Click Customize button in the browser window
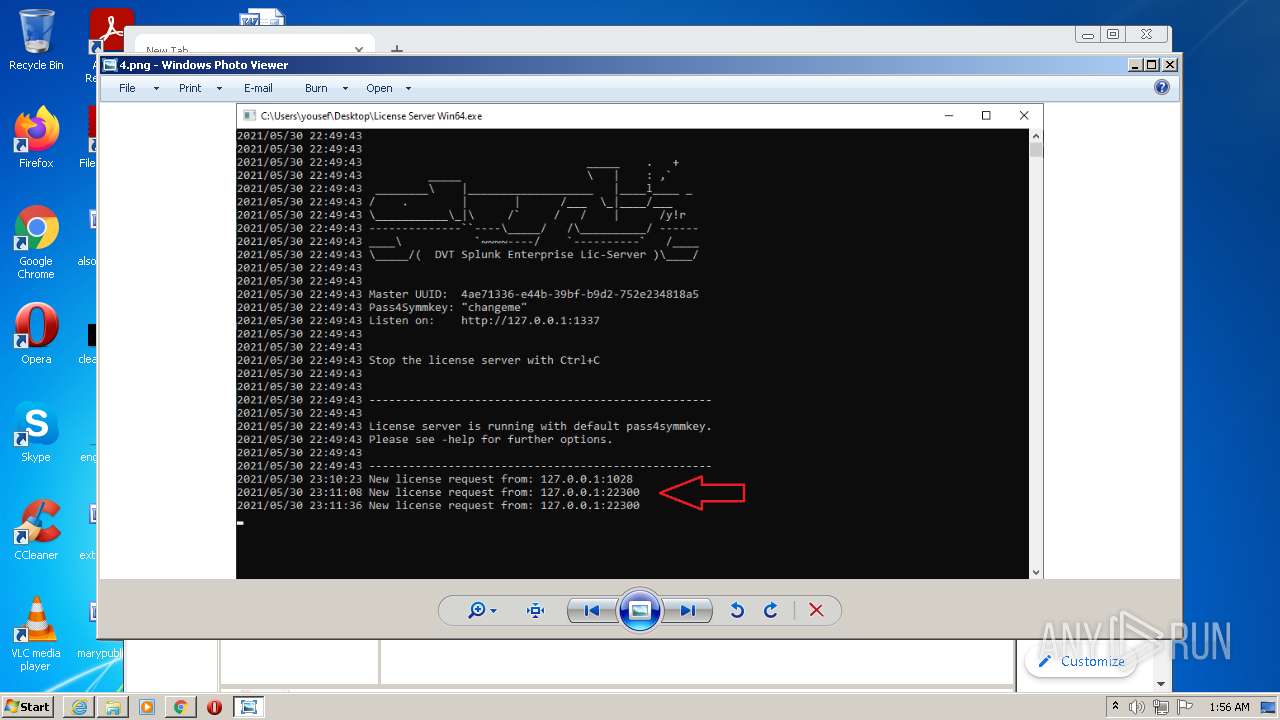The height and width of the screenshot is (720, 1280). (1081, 661)
